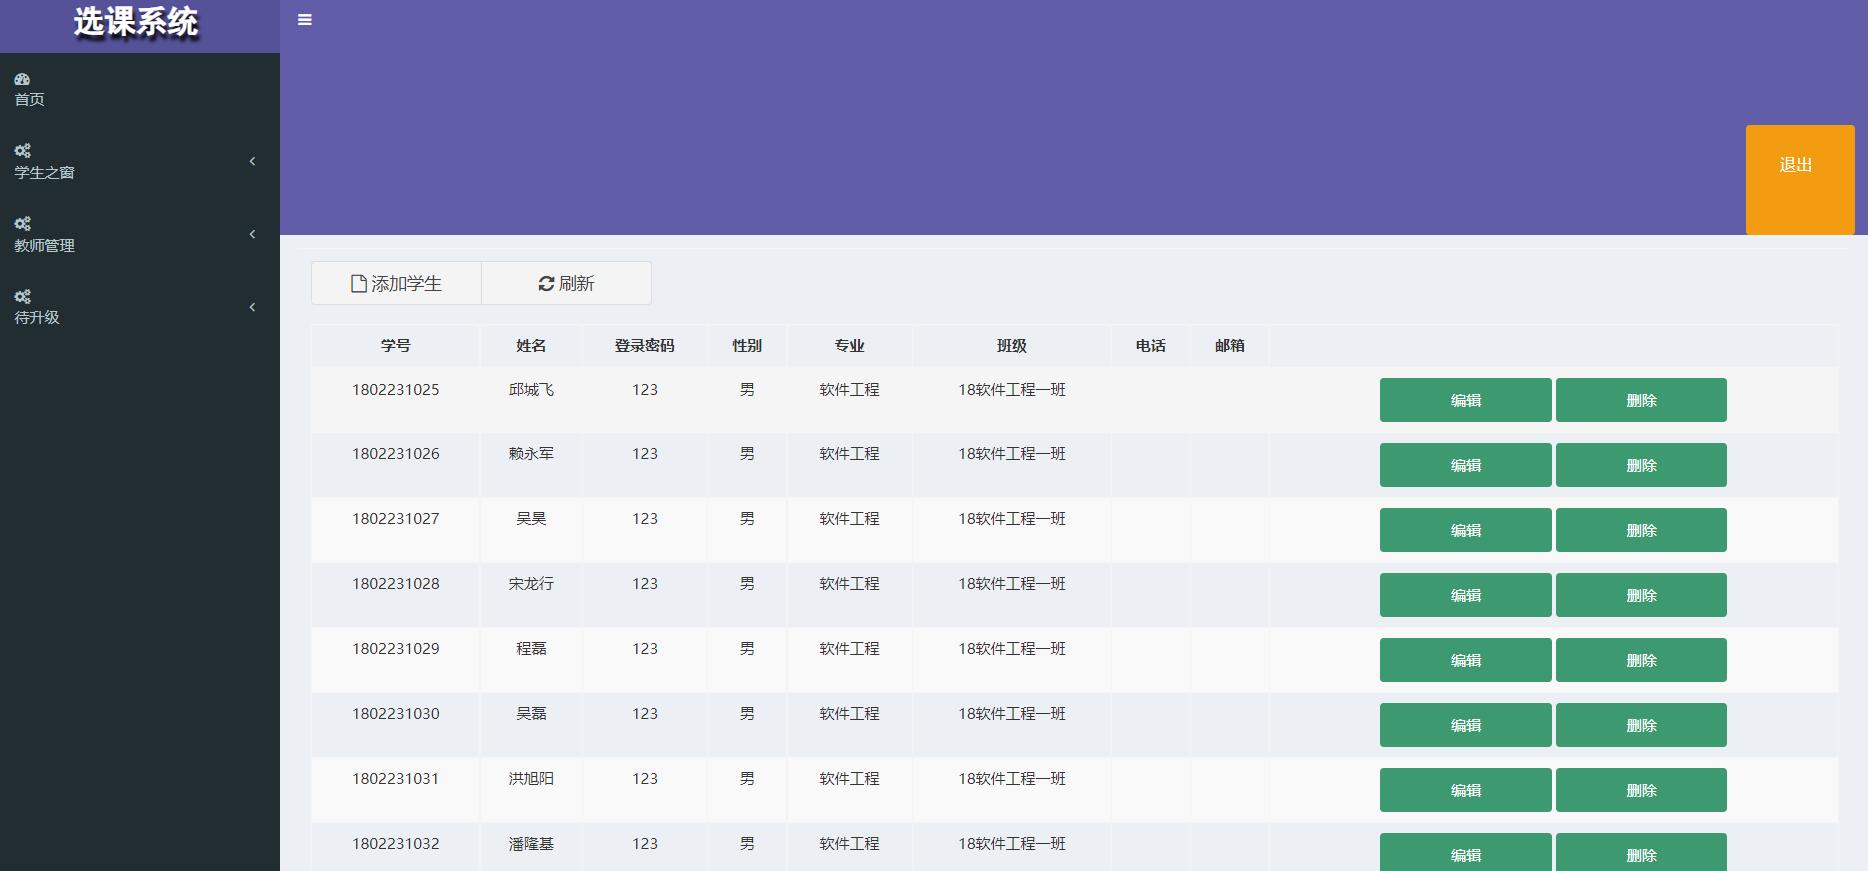Click 删除 for student 赖永军

coord(1641,465)
